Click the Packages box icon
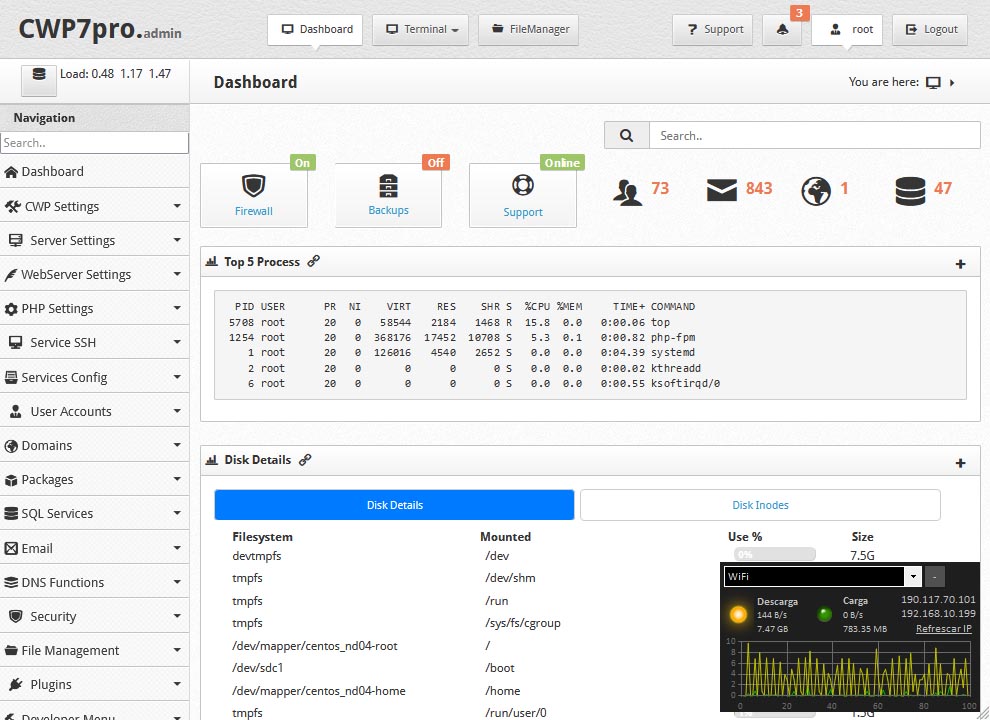 [11, 480]
